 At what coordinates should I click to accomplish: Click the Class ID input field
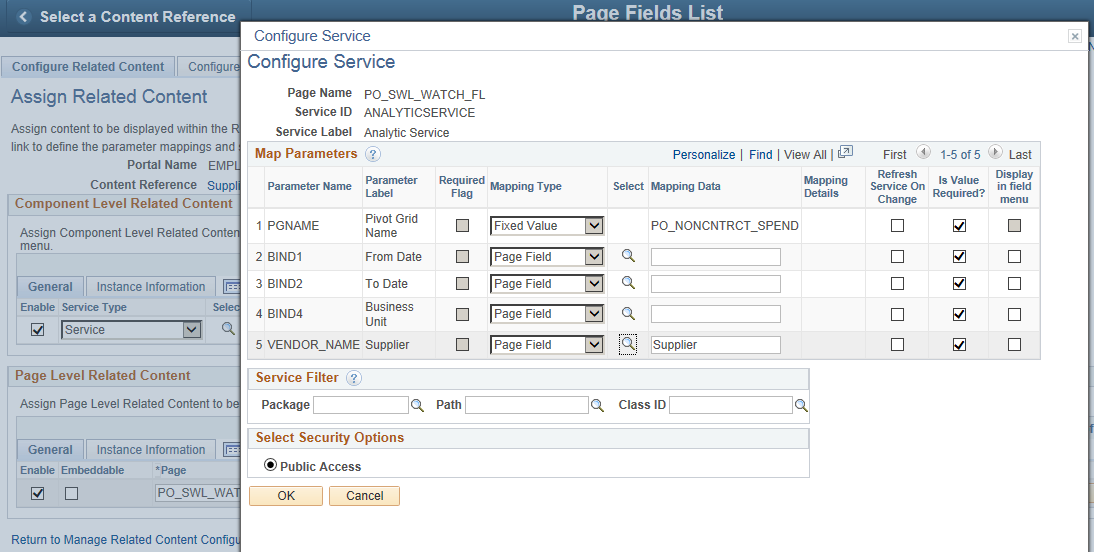(730, 405)
